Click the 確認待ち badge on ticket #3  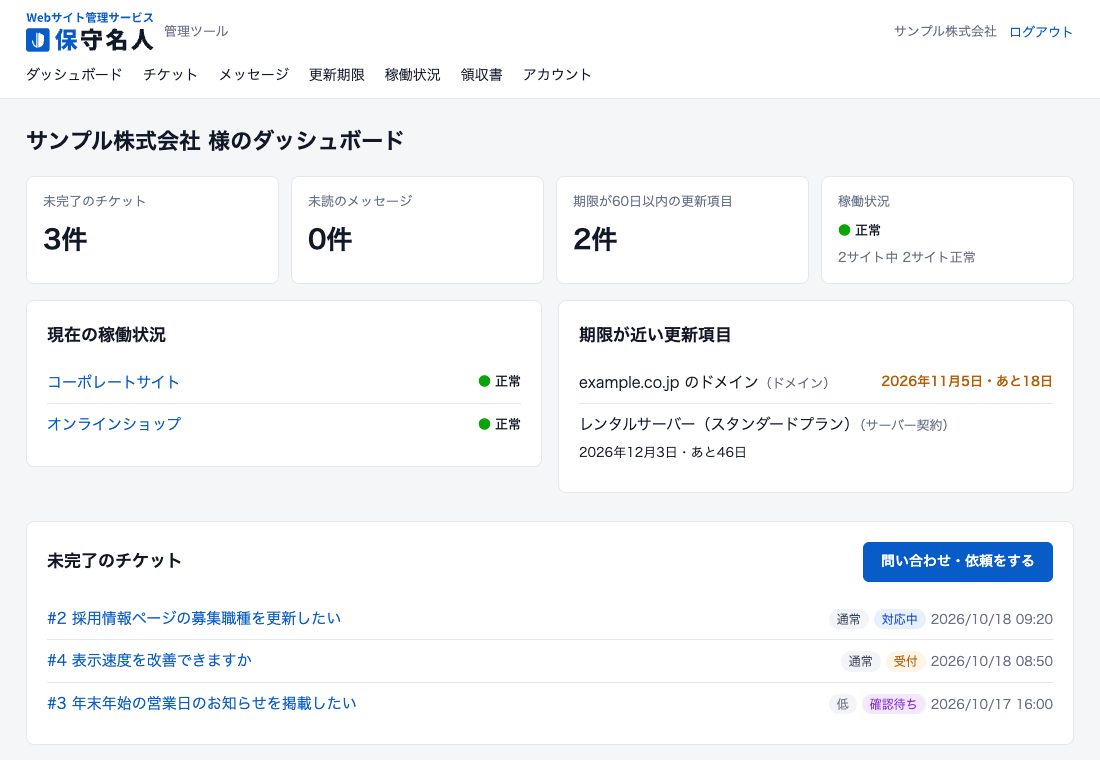tap(893, 704)
